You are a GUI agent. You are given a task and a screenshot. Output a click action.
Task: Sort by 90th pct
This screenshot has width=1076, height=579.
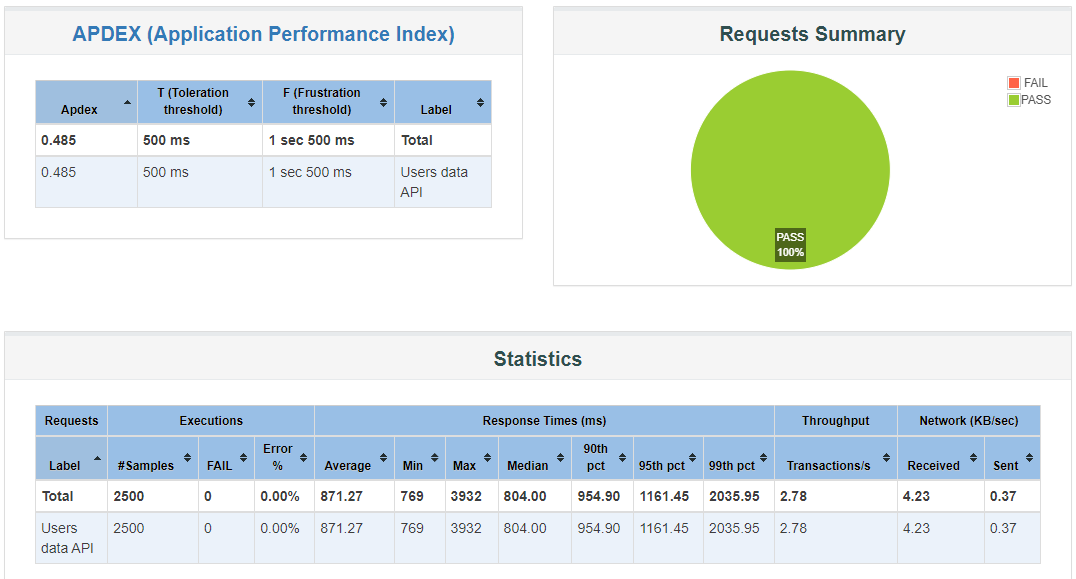coord(622,459)
